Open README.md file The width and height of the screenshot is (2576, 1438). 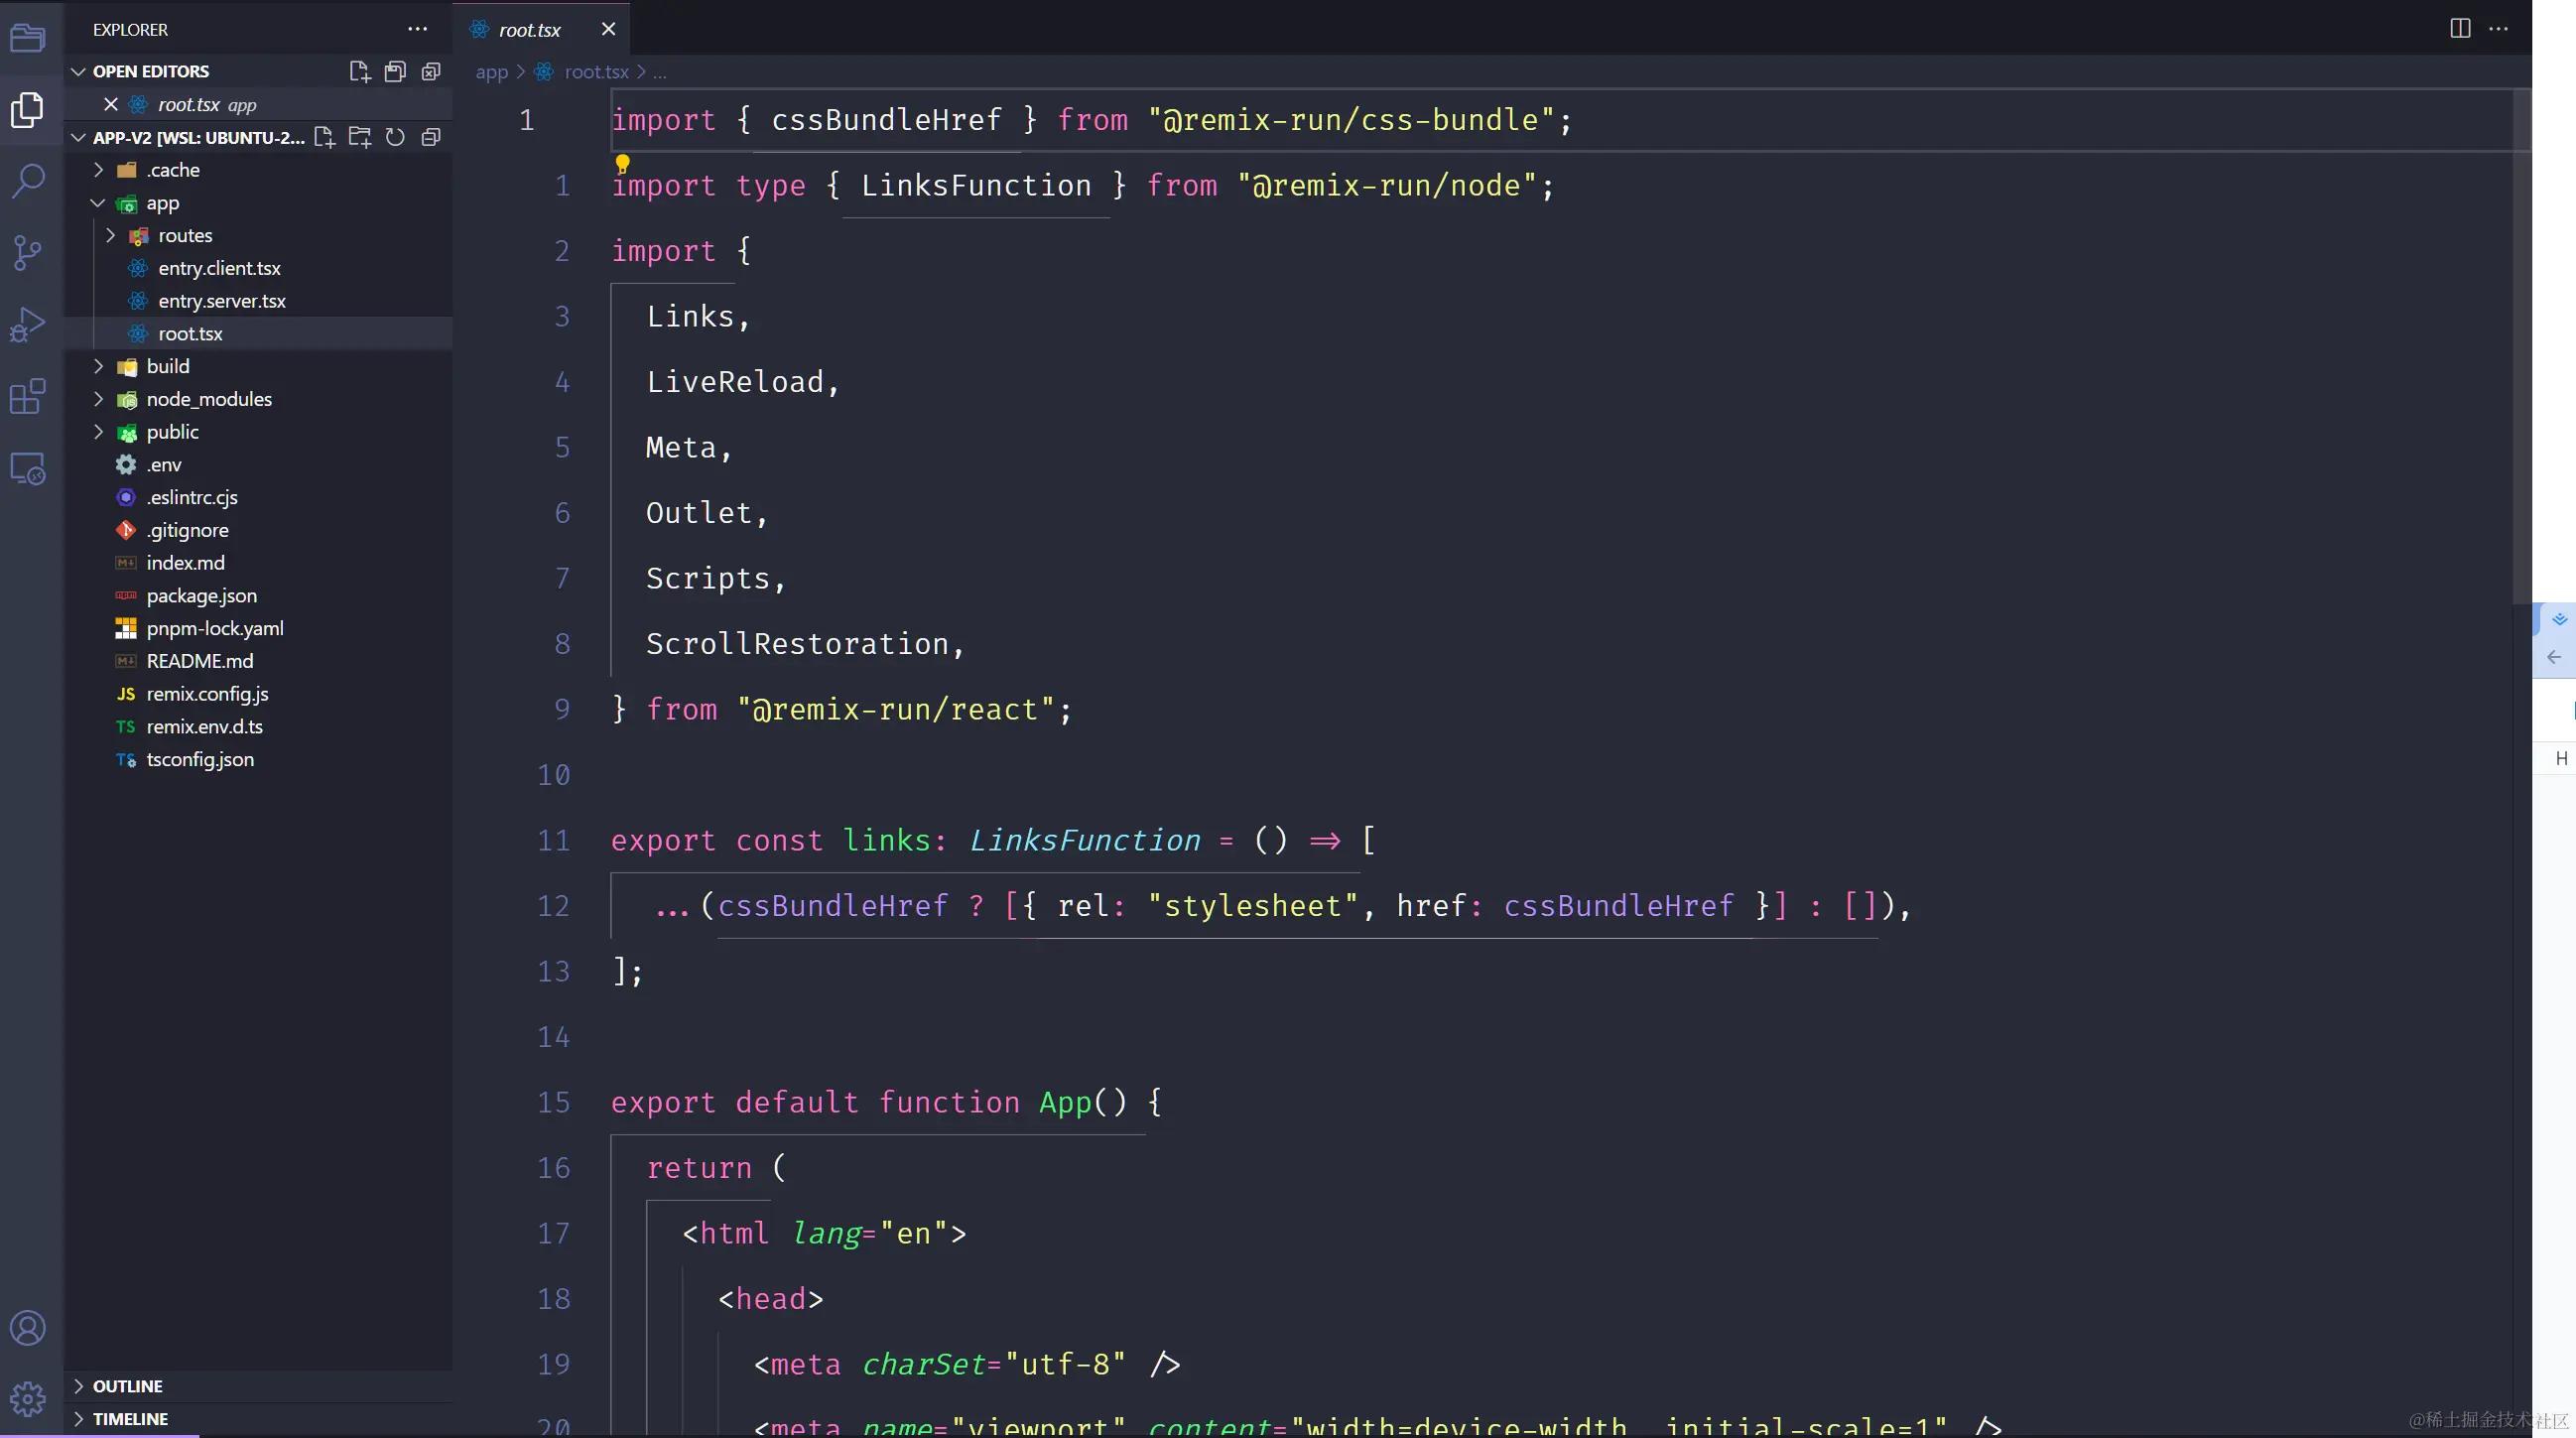click(258, 661)
